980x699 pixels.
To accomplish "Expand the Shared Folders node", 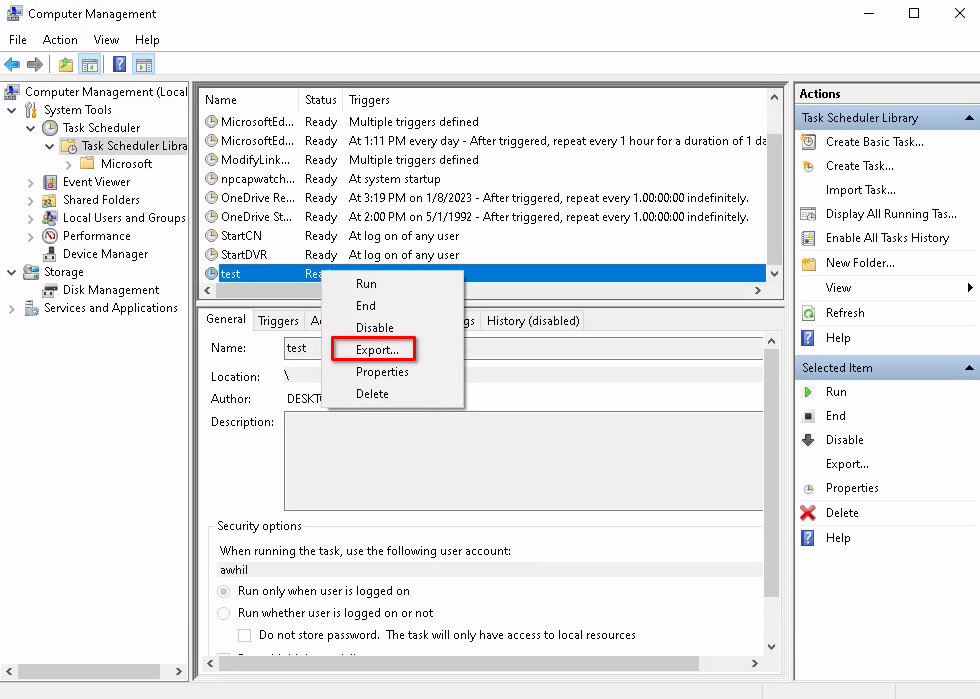I will tap(30, 200).
